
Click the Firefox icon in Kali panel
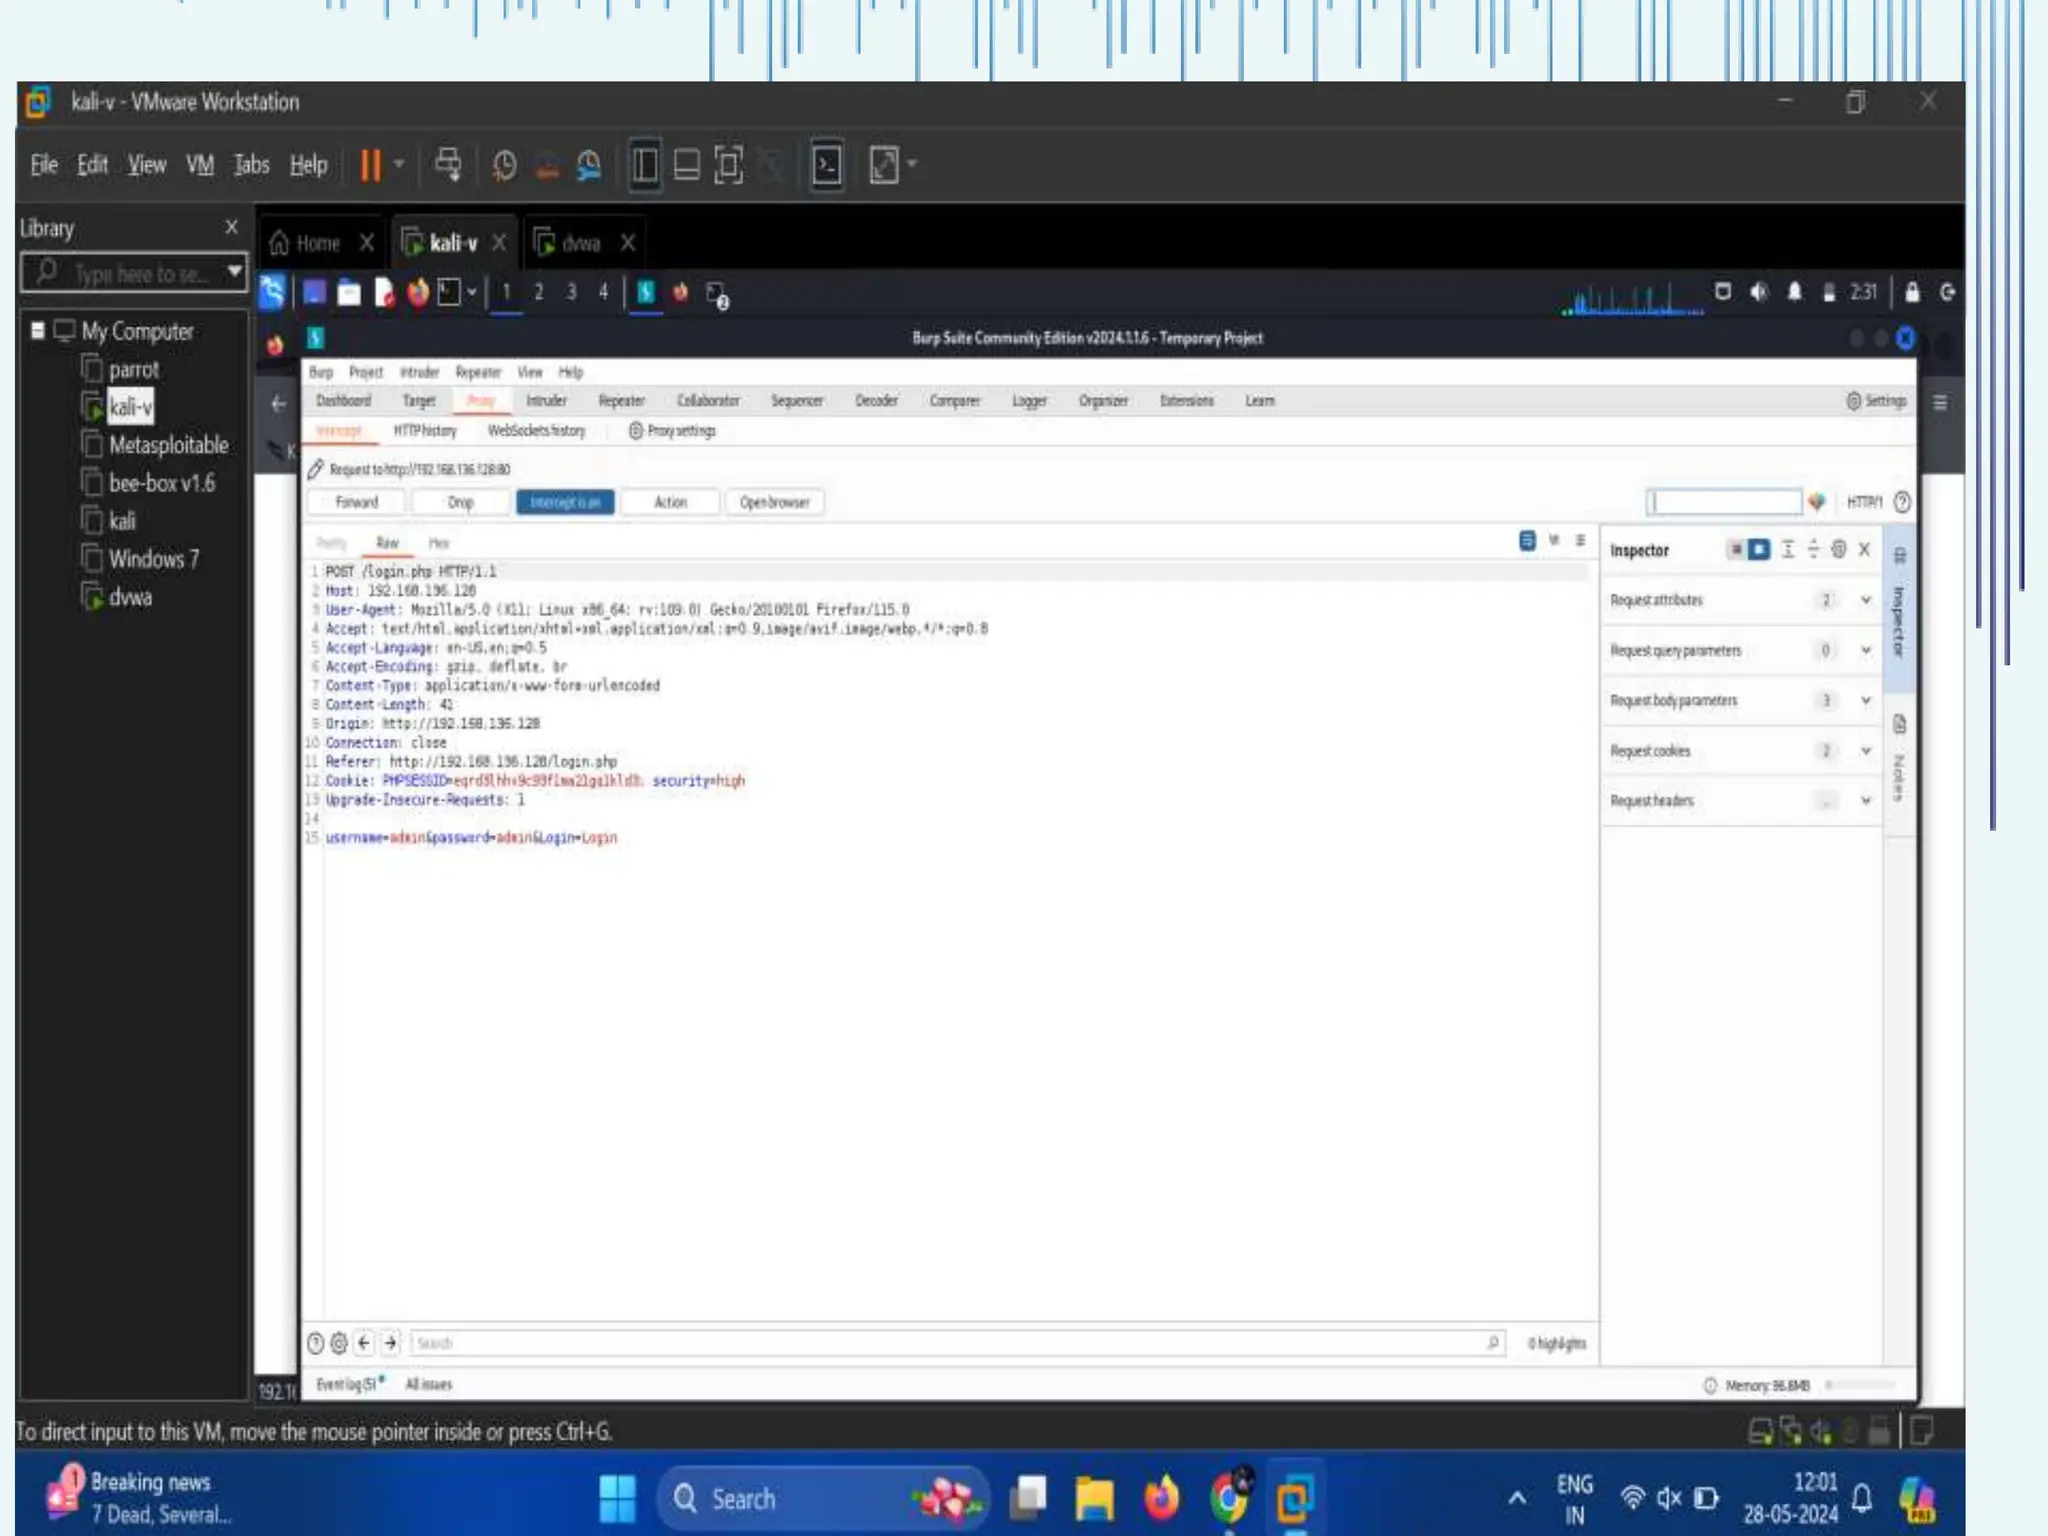418,292
